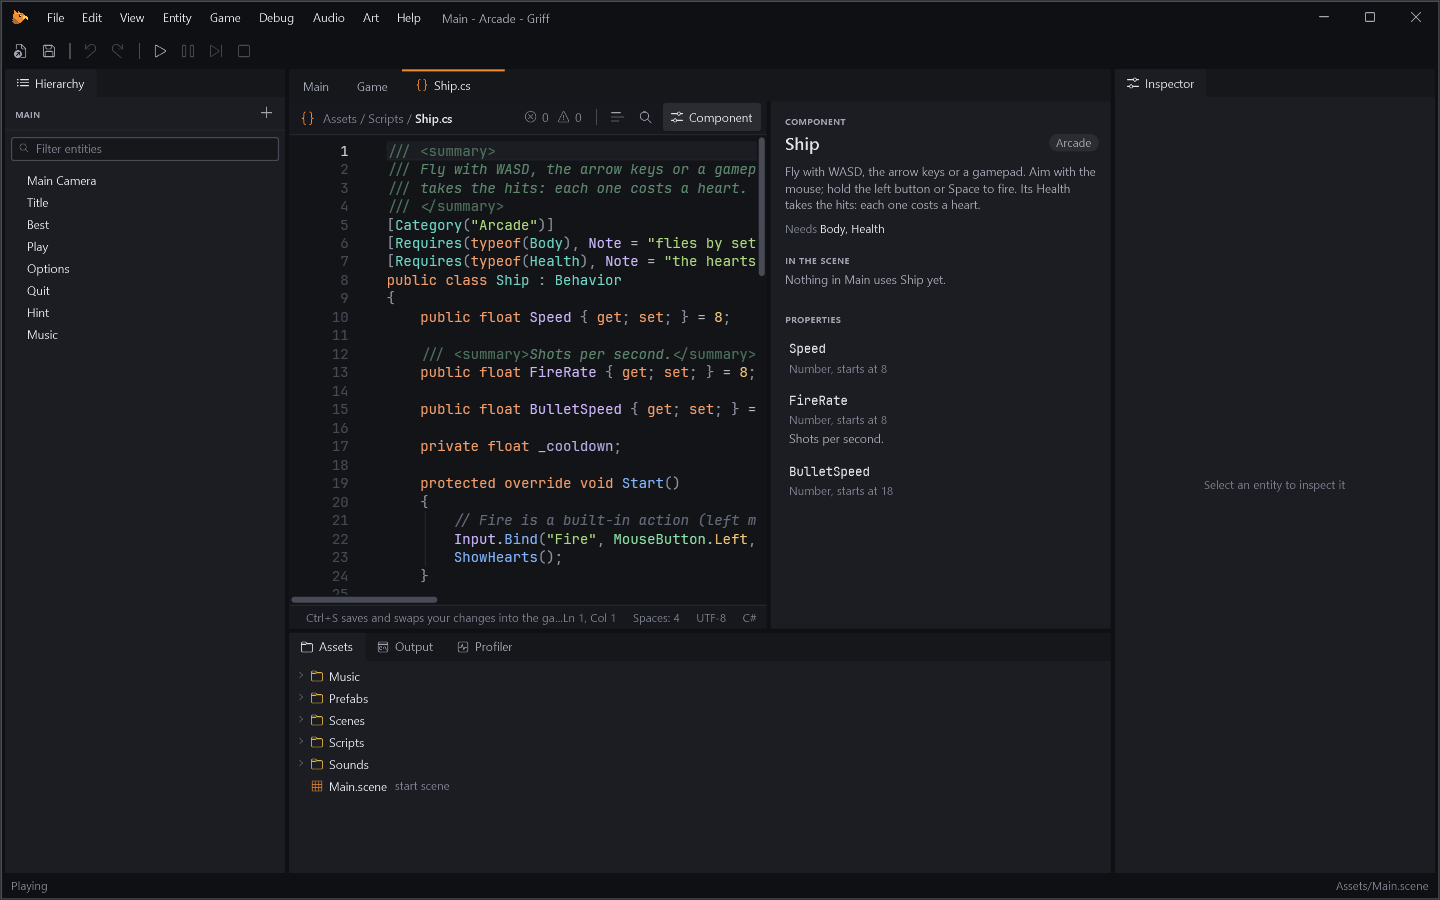The height and width of the screenshot is (900, 1440).
Task: Click the Griff app logo icon
Action: [x=20, y=17]
